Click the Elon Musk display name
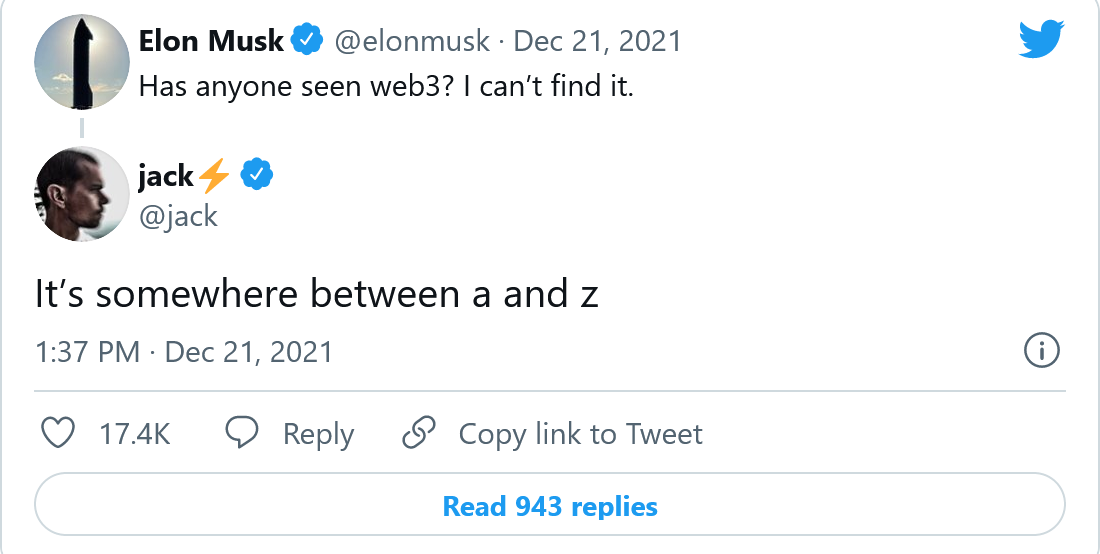Image resolution: width=1100 pixels, height=554 pixels. point(211,41)
